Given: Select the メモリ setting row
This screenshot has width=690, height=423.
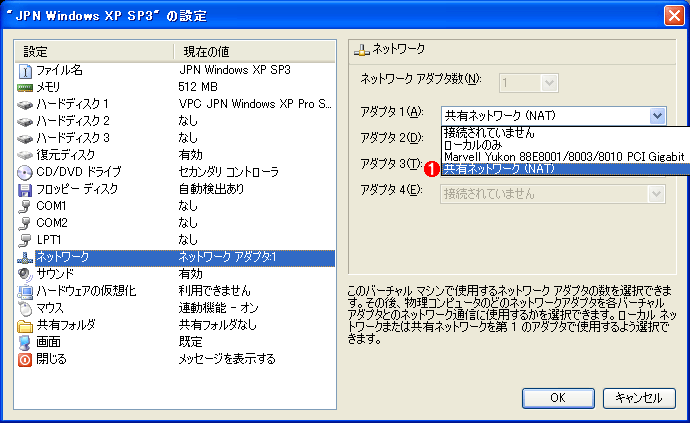Looking at the screenshot, I should [x=176, y=87].
